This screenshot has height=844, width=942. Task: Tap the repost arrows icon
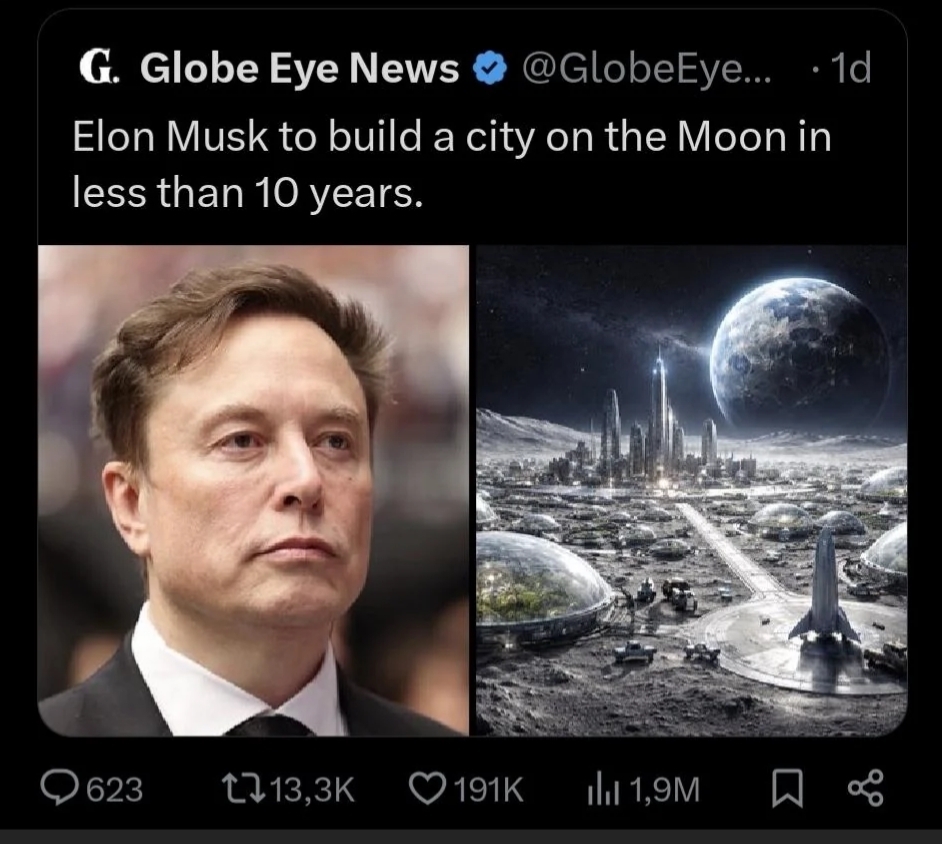click(x=243, y=790)
